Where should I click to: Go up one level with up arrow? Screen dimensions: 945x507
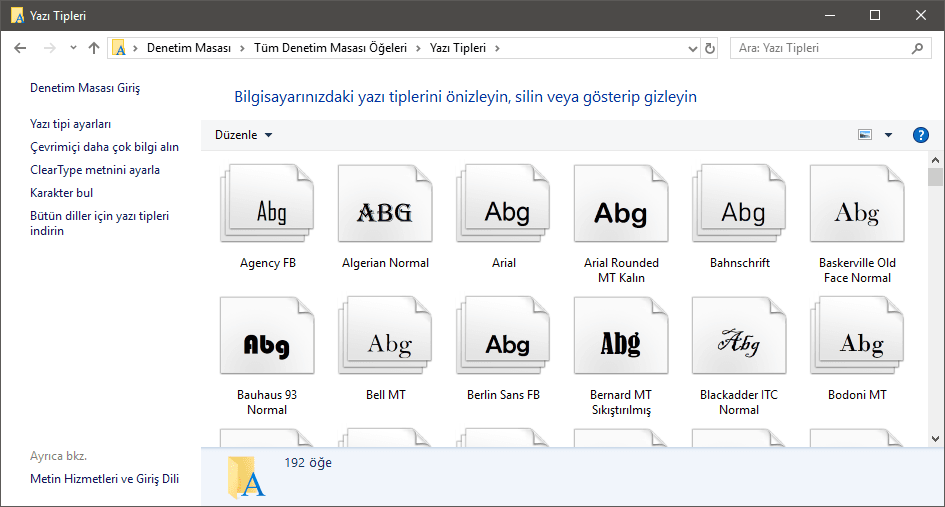click(x=93, y=48)
